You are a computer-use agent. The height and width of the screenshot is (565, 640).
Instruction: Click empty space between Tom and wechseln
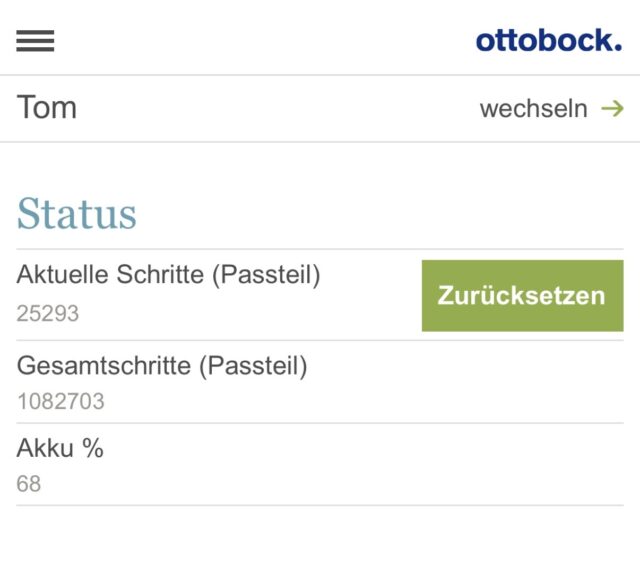coord(270,108)
